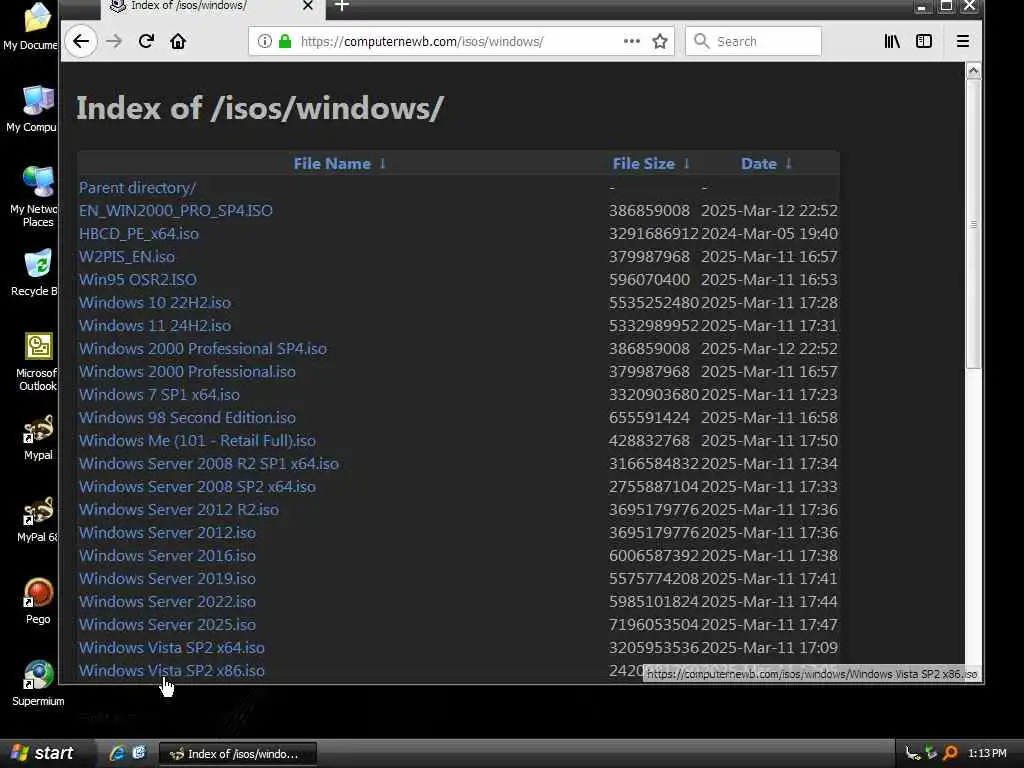Focus the Search box
Image resolution: width=1024 pixels, height=768 pixels.
[754, 41]
